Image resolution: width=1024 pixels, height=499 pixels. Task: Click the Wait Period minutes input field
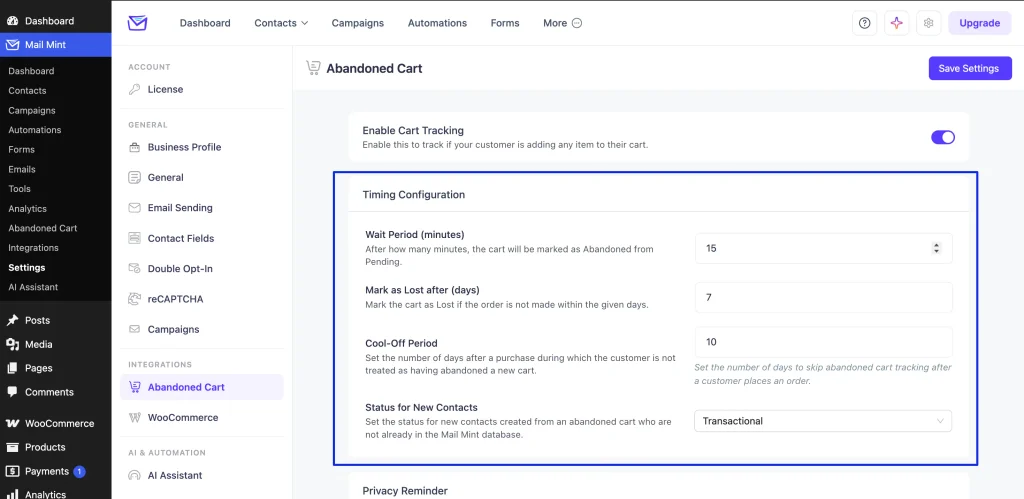pos(823,248)
